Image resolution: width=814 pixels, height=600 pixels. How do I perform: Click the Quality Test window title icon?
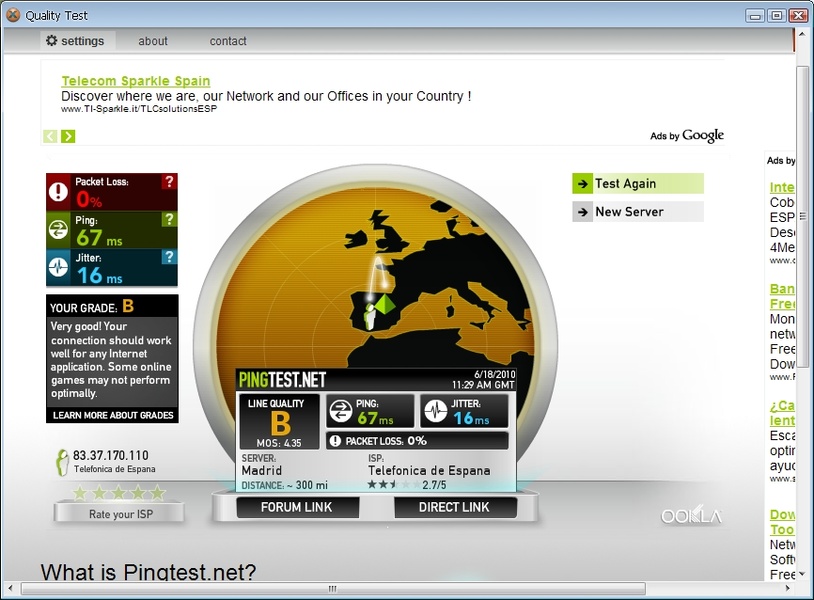(x=13, y=15)
